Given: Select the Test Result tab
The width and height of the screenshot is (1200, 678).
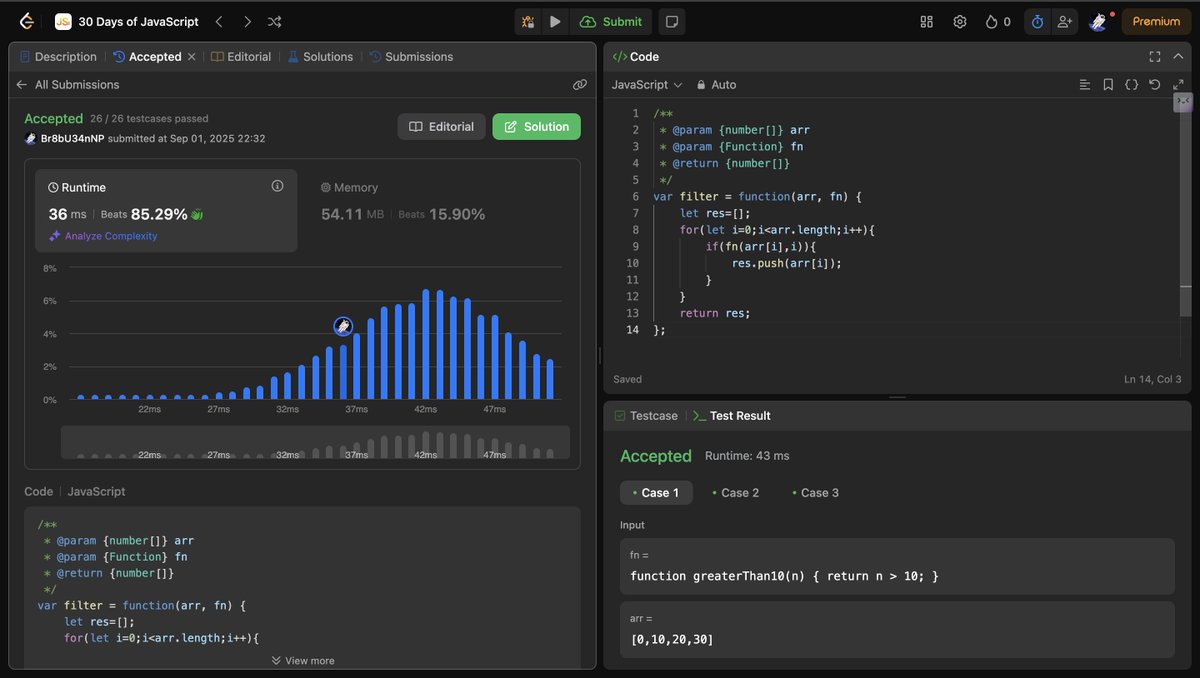Looking at the screenshot, I should (x=732, y=416).
